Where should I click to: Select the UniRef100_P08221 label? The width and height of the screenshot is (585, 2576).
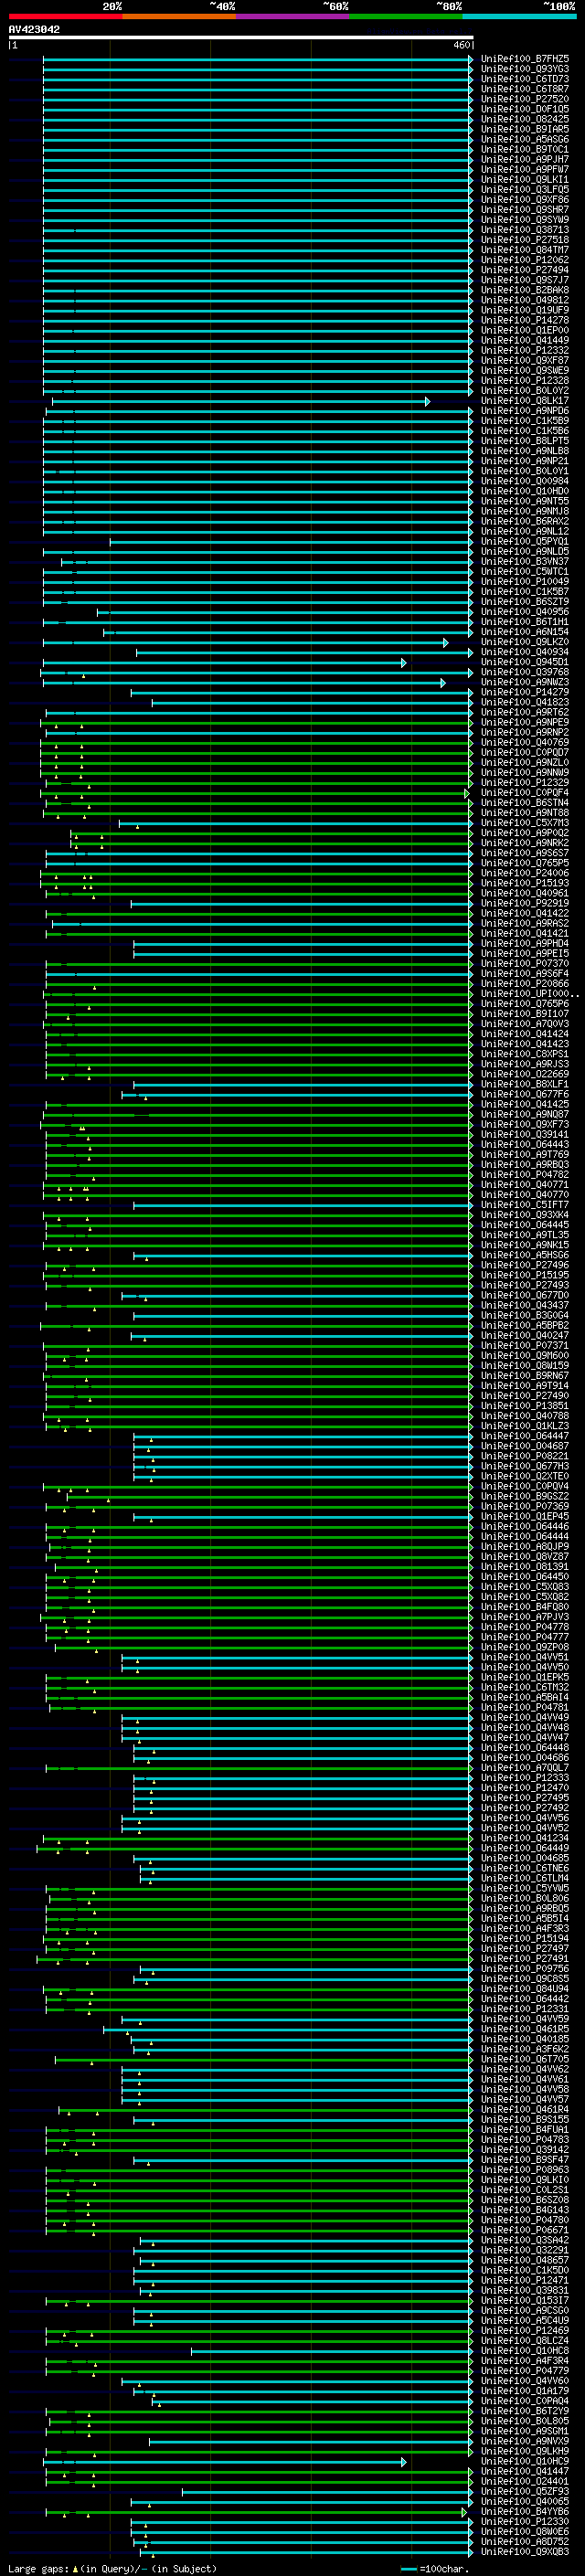click(x=525, y=1456)
